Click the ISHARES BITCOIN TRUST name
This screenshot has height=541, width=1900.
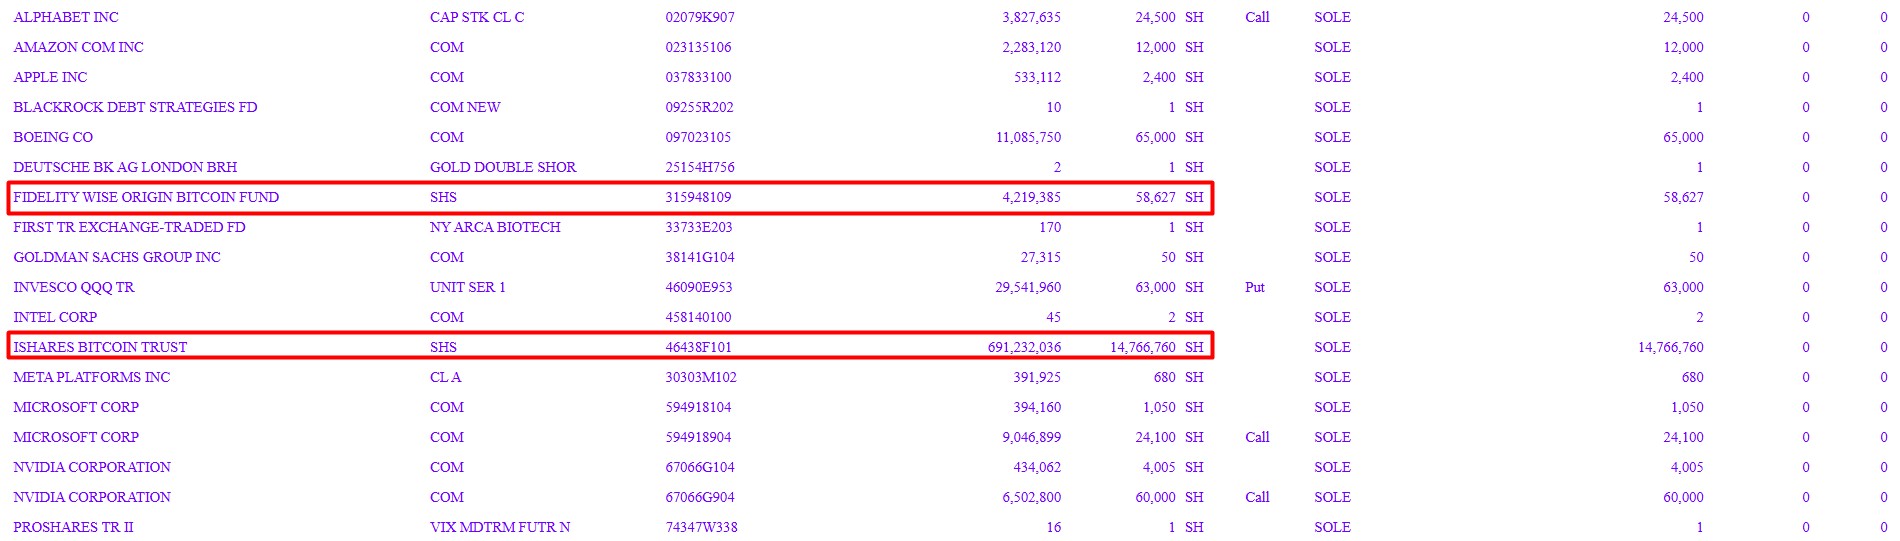(x=100, y=347)
